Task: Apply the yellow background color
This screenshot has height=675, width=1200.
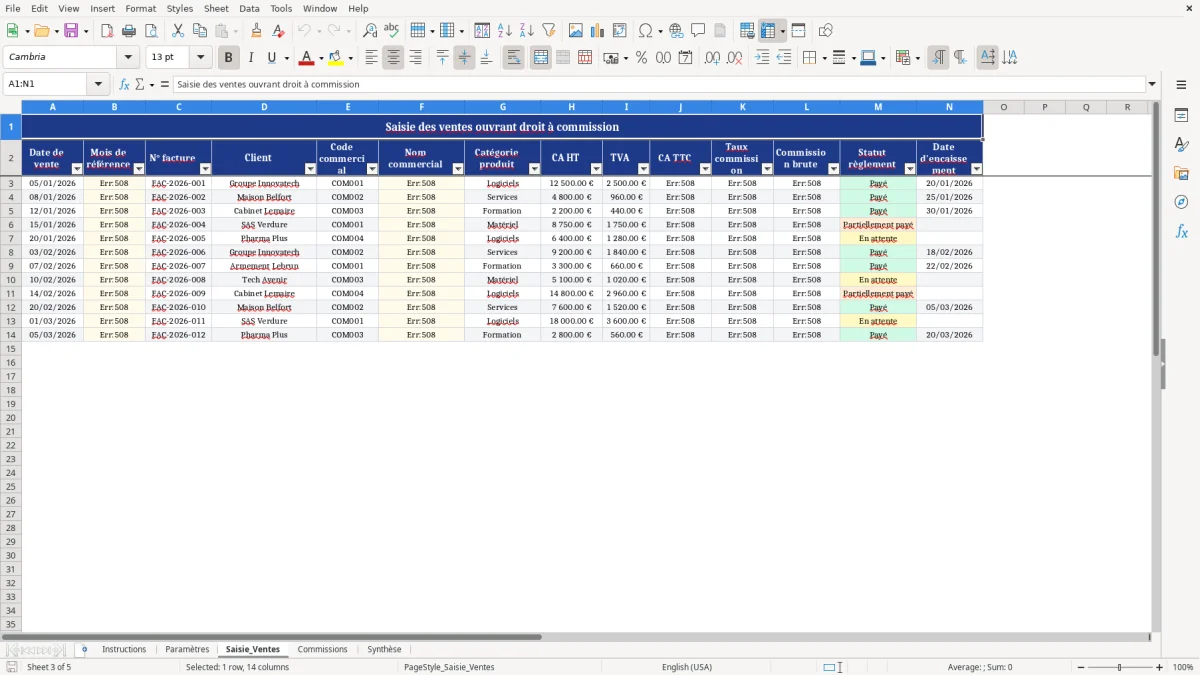Action: click(335, 58)
